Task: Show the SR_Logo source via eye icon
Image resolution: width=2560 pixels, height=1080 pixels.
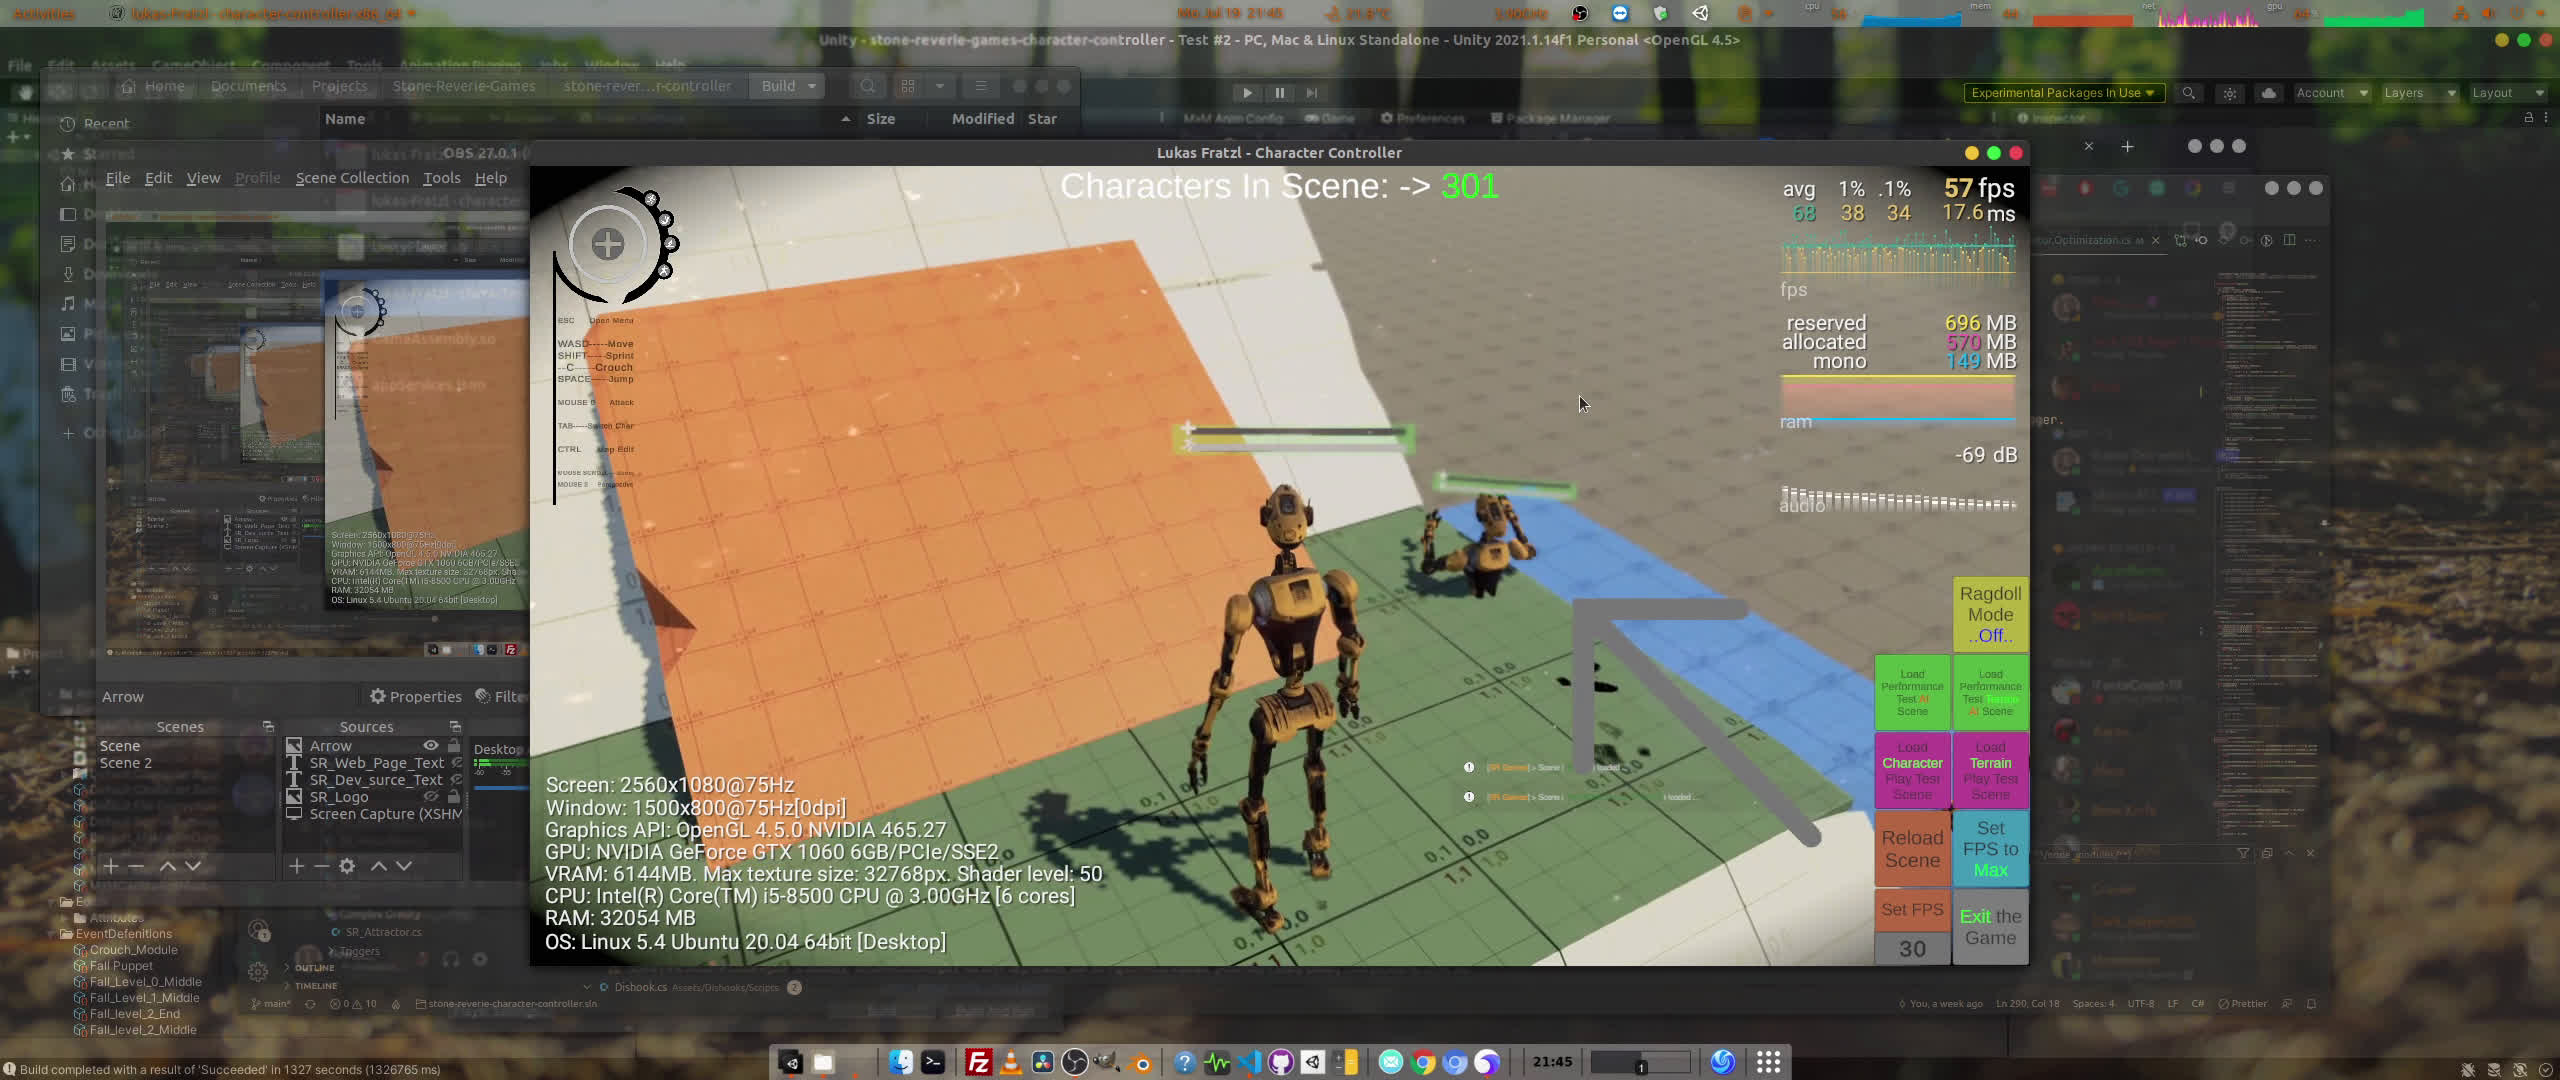Action: pyautogui.click(x=431, y=797)
